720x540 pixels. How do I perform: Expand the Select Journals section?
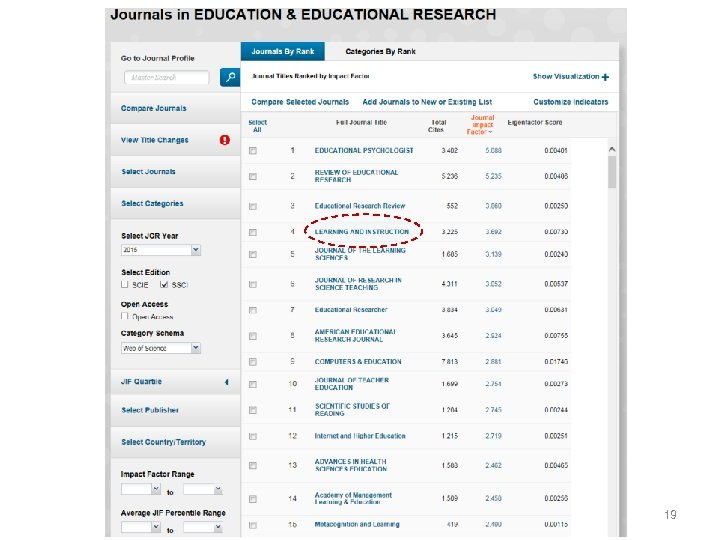click(175, 172)
